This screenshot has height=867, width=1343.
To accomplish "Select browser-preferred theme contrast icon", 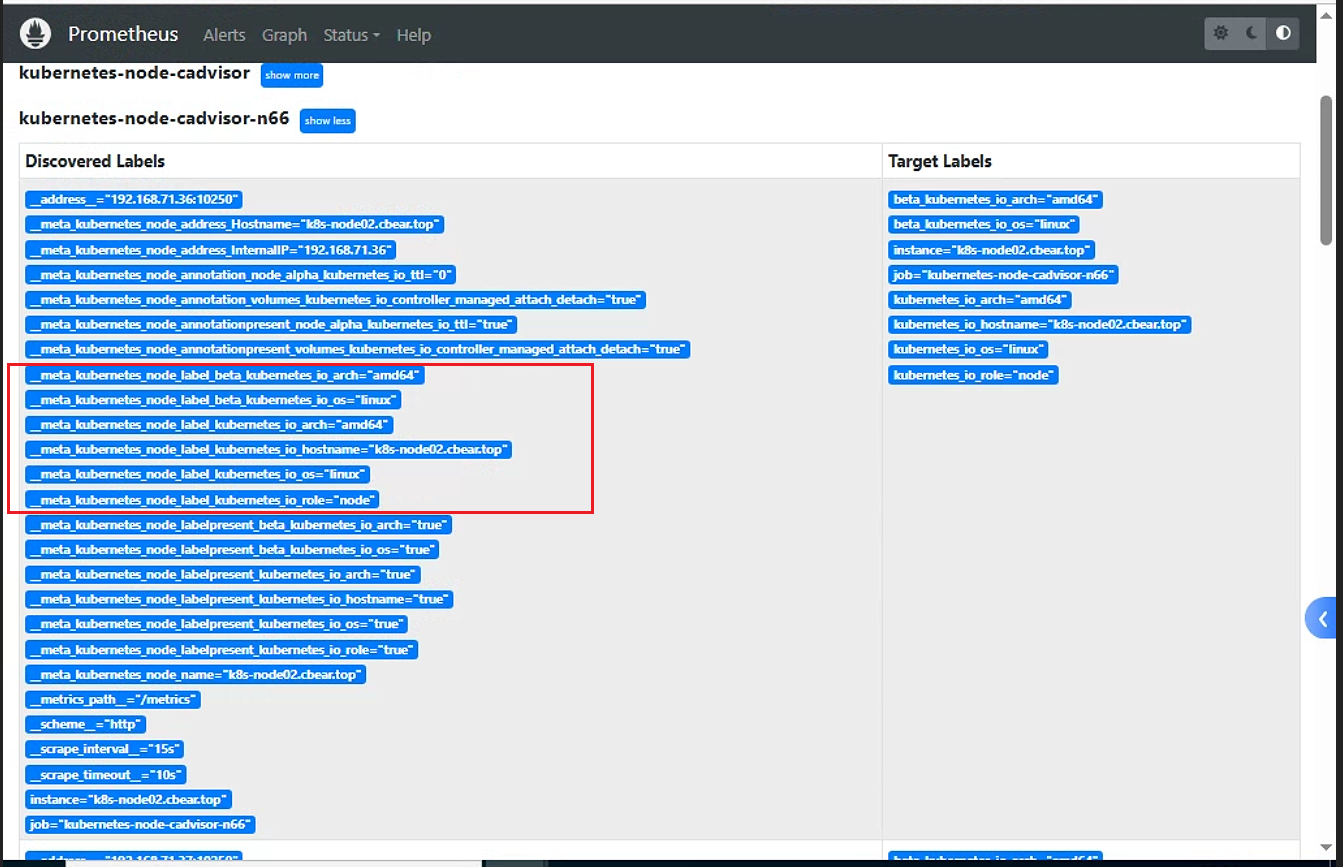I will [1283, 33].
